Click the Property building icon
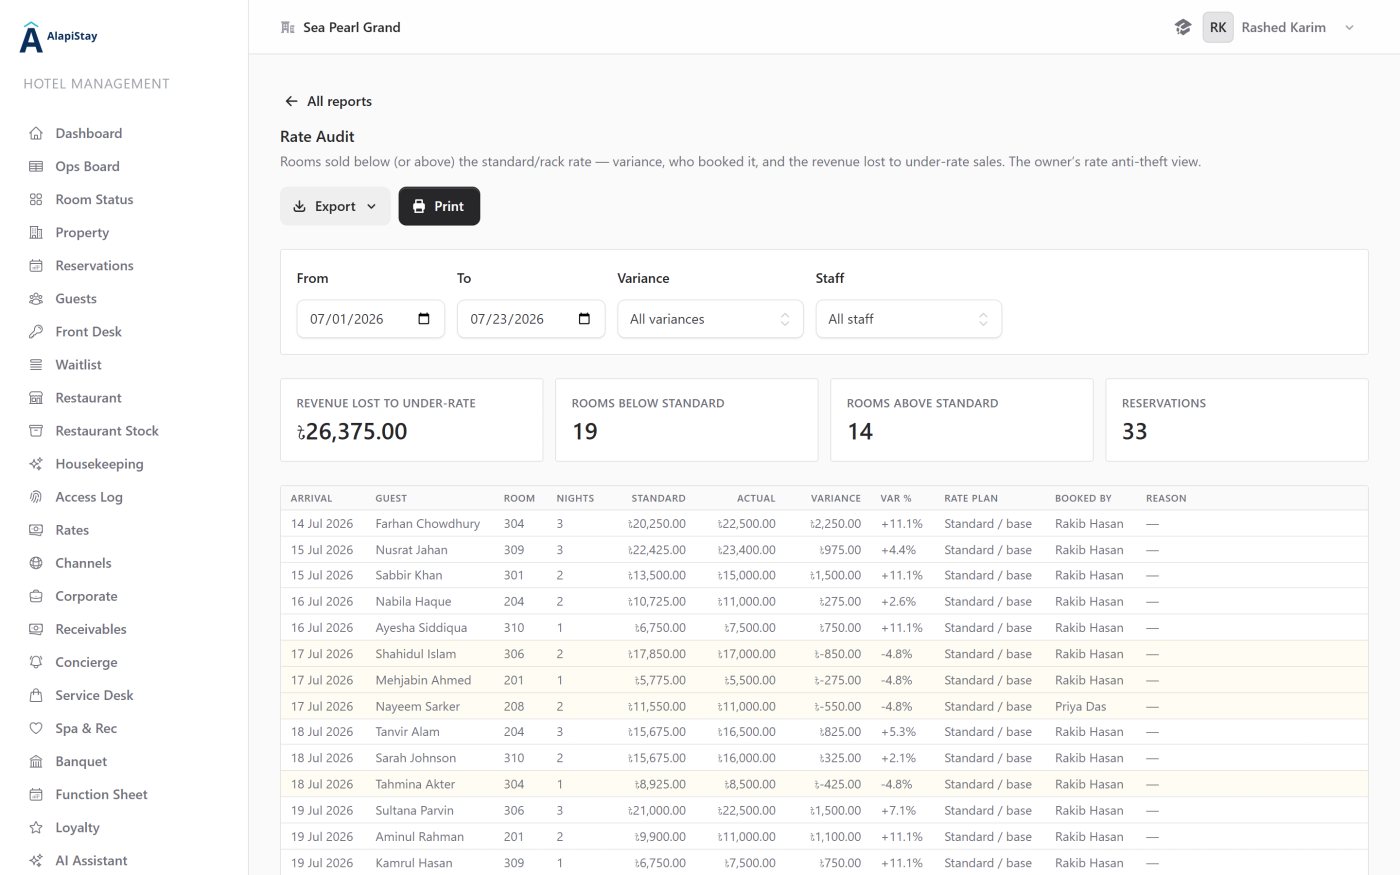The width and height of the screenshot is (1400, 875). pyautogui.click(x=36, y=232)
